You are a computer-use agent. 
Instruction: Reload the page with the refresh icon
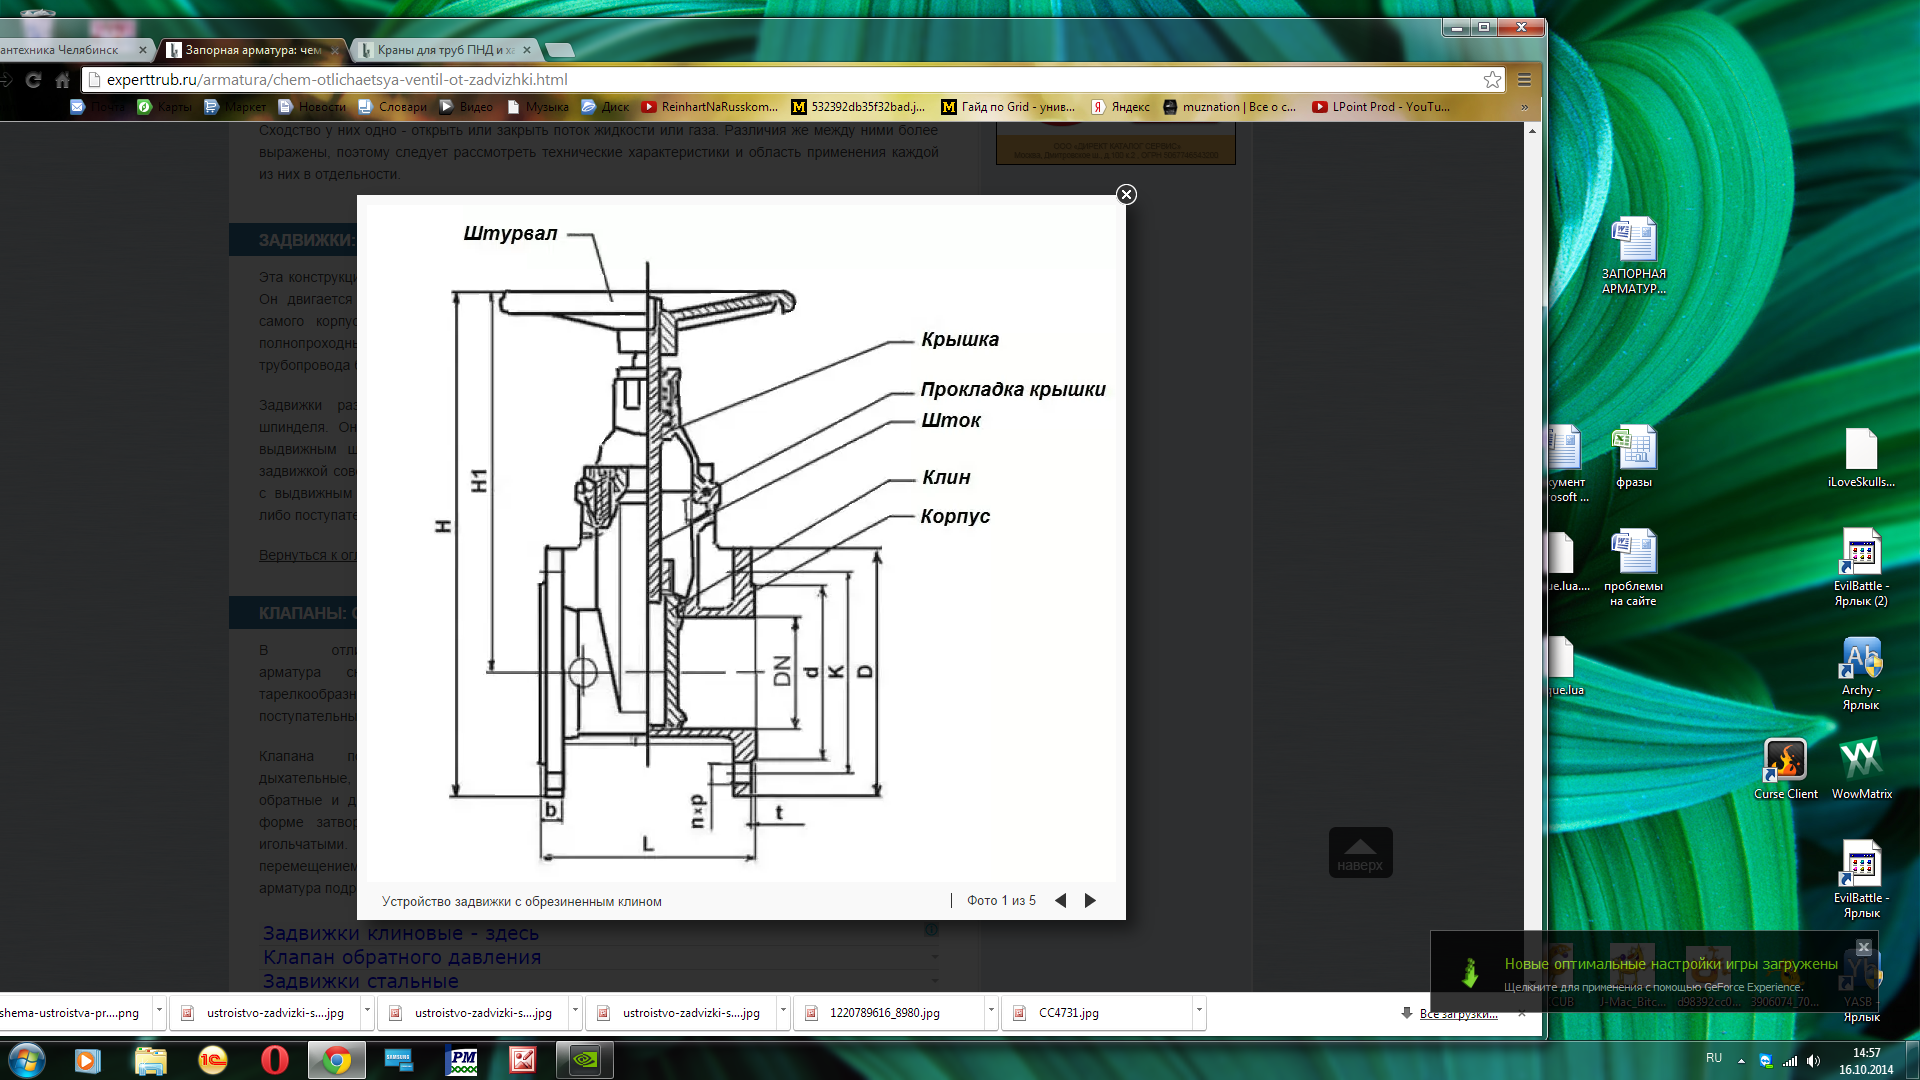pyautogui.click(x=33, y=80)
